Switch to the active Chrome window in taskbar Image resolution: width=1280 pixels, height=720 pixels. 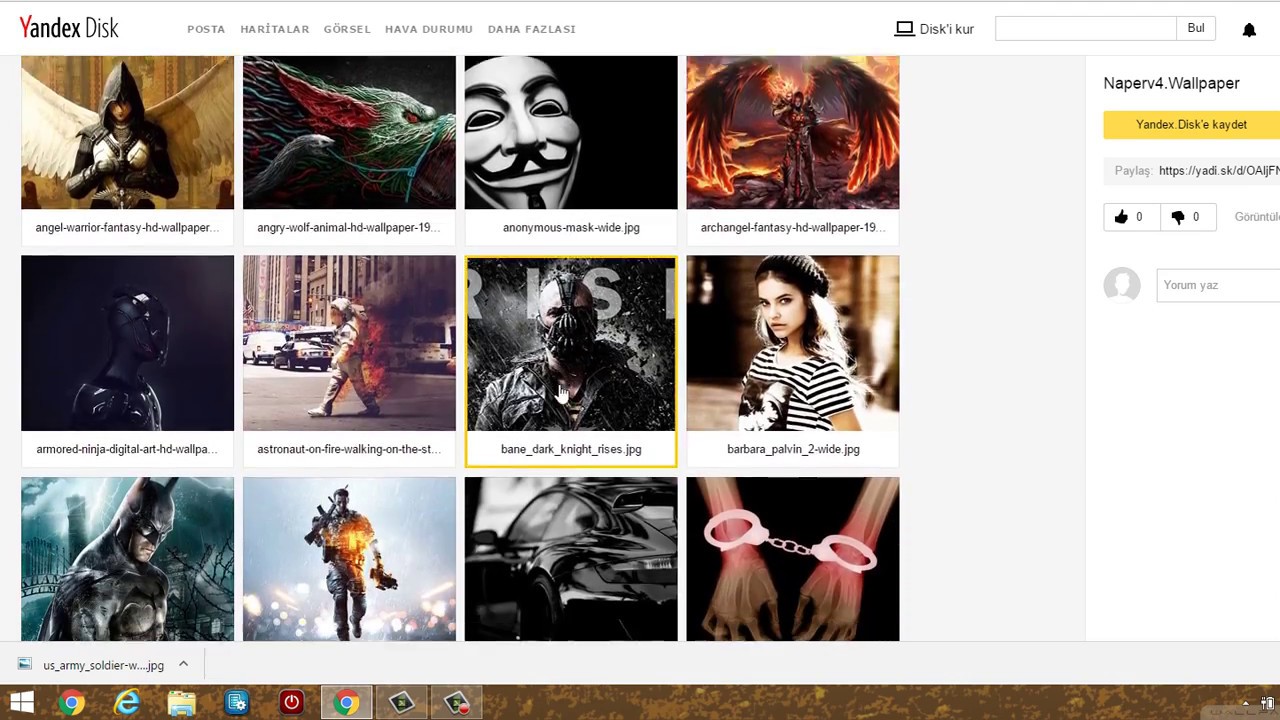(346, 703)
